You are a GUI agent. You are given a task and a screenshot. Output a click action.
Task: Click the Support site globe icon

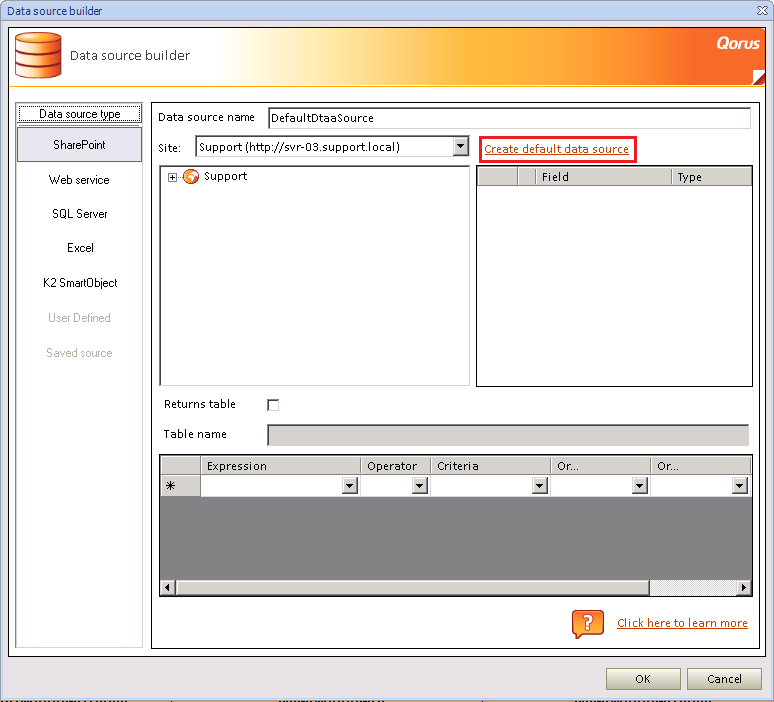point(191,176)
